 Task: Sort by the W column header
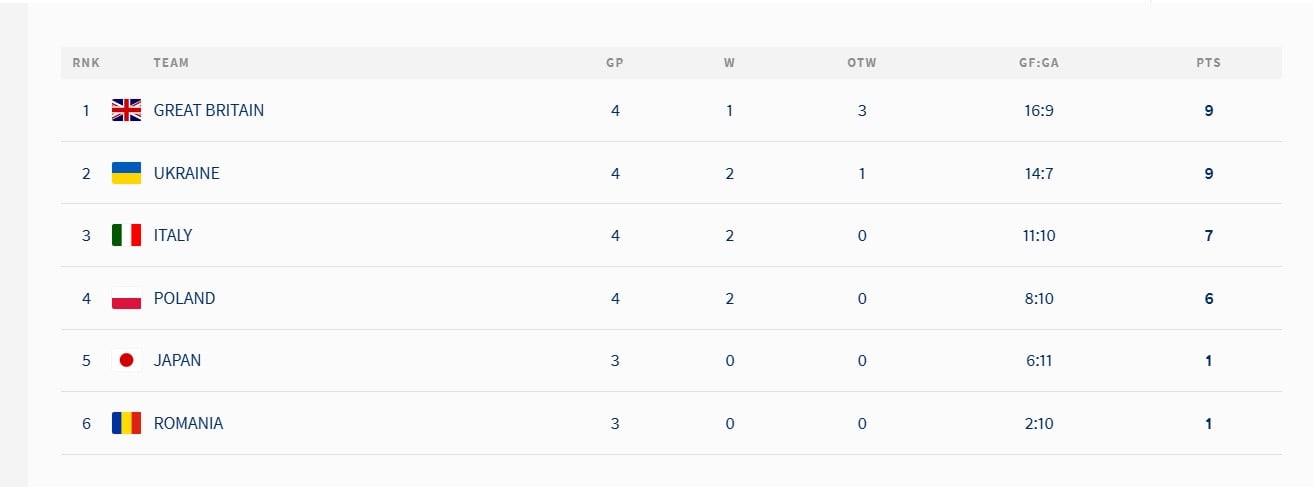click(729, 63)
